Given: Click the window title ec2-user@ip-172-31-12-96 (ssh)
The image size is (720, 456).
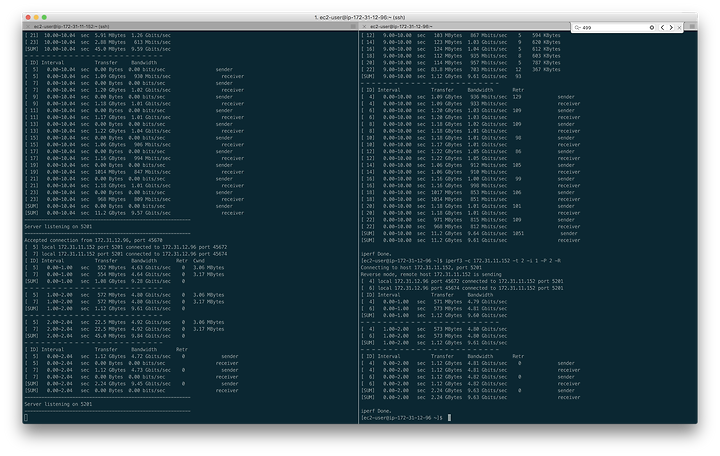Looking at the screenshot, I should 360,17.
